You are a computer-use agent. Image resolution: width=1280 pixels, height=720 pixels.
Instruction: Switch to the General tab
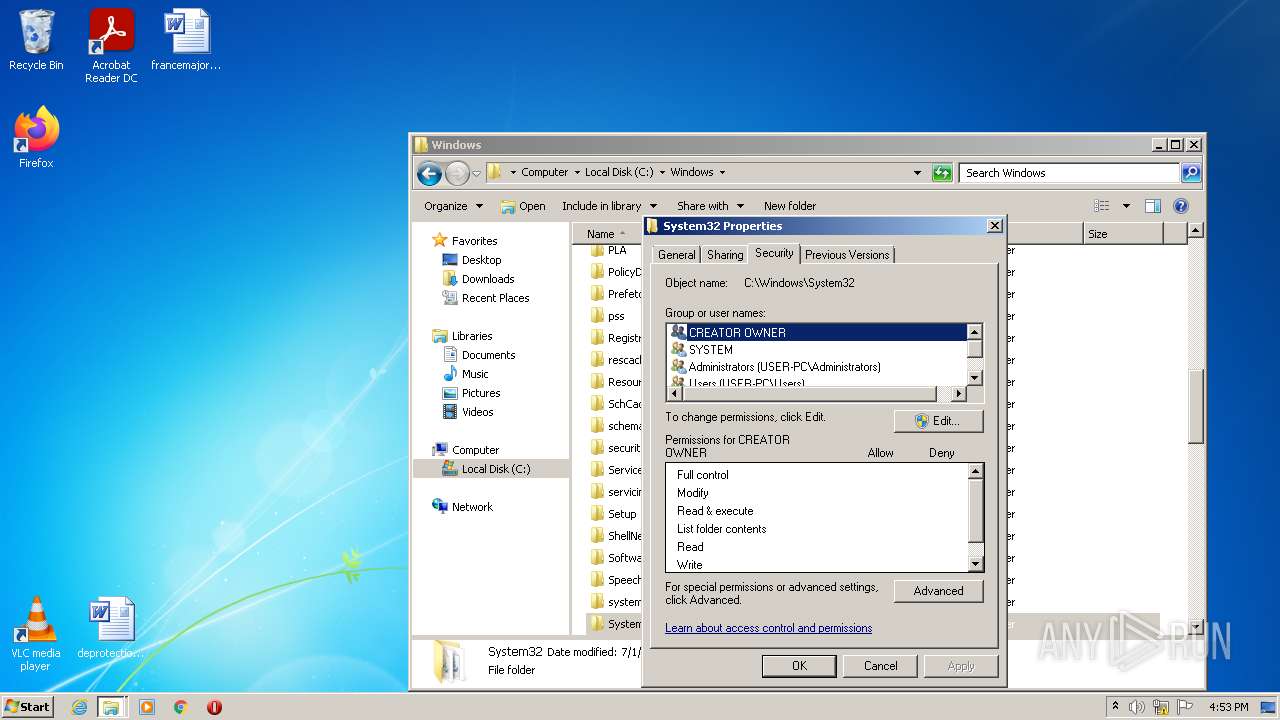coord(677,255)
